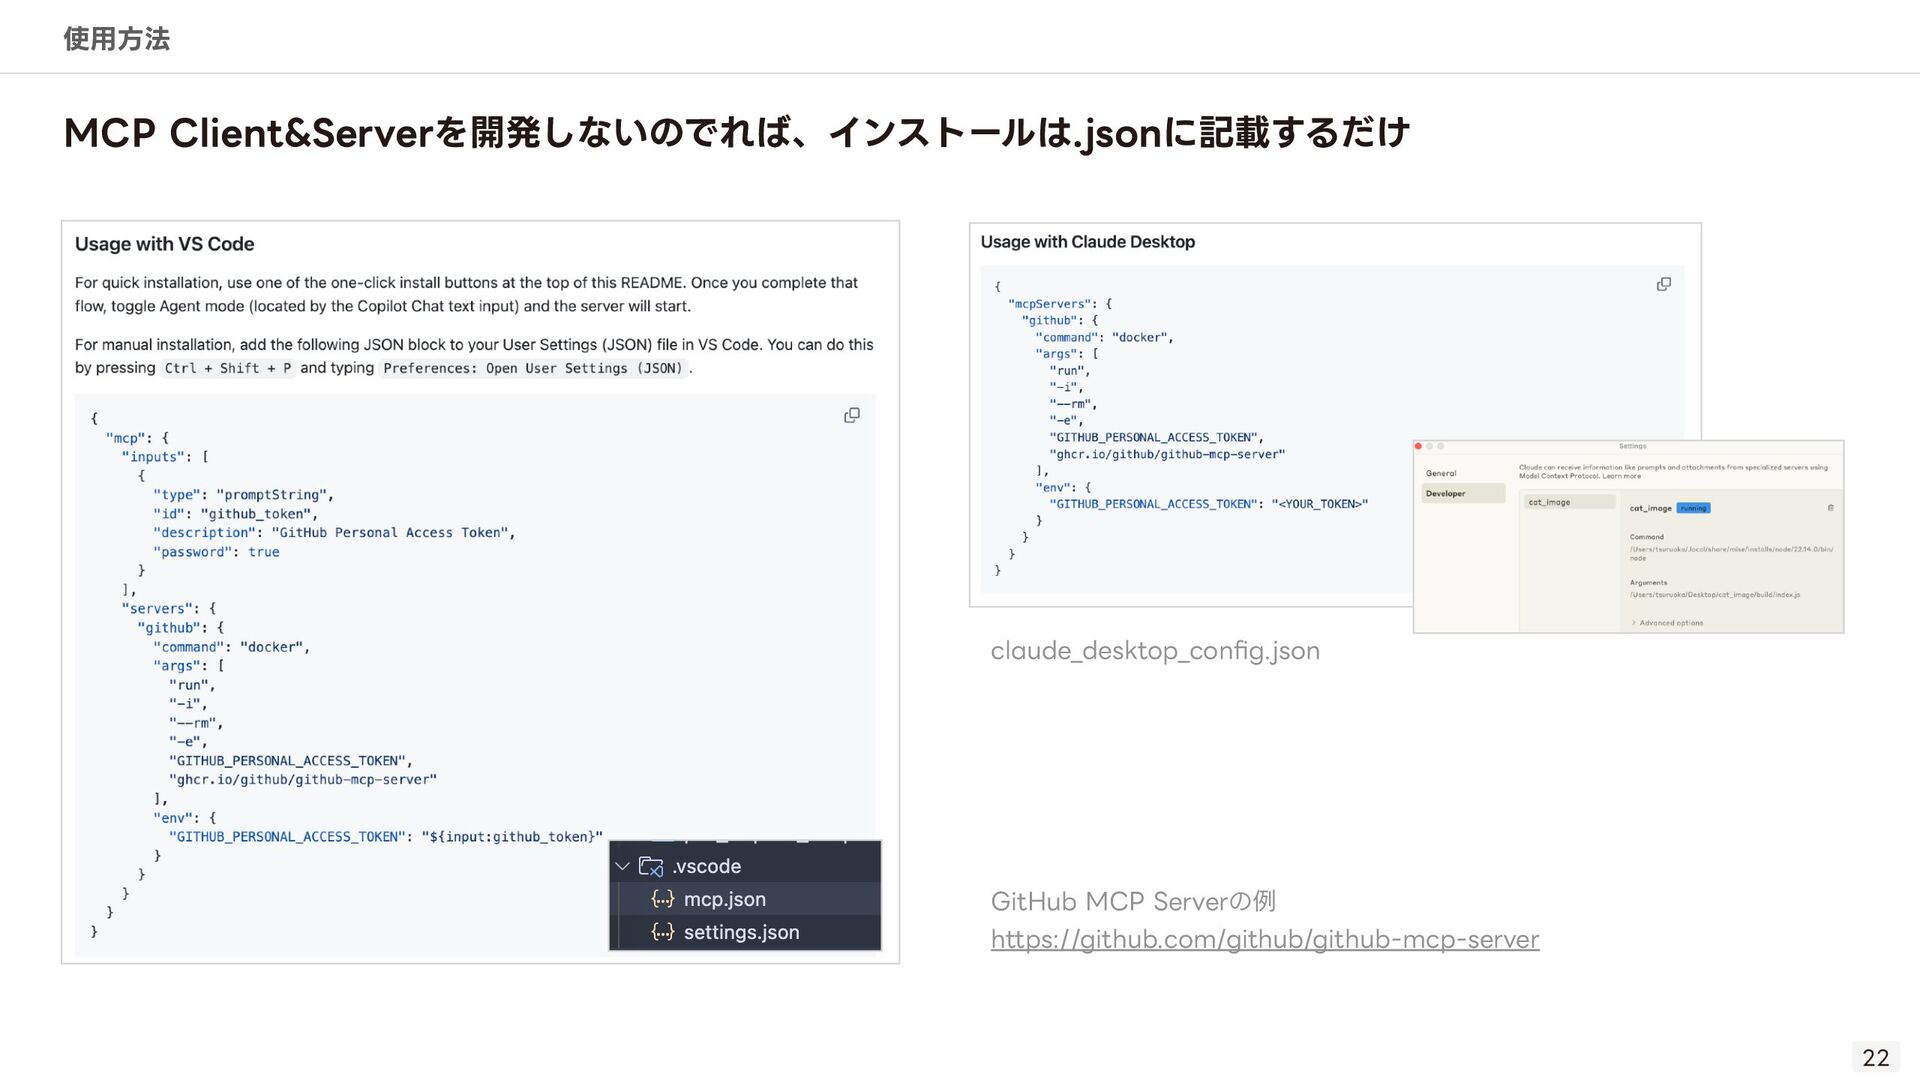The image size is (1920, 1080).
Task: Select mcp.json in the file tree
Action: (x=725, y=899)
